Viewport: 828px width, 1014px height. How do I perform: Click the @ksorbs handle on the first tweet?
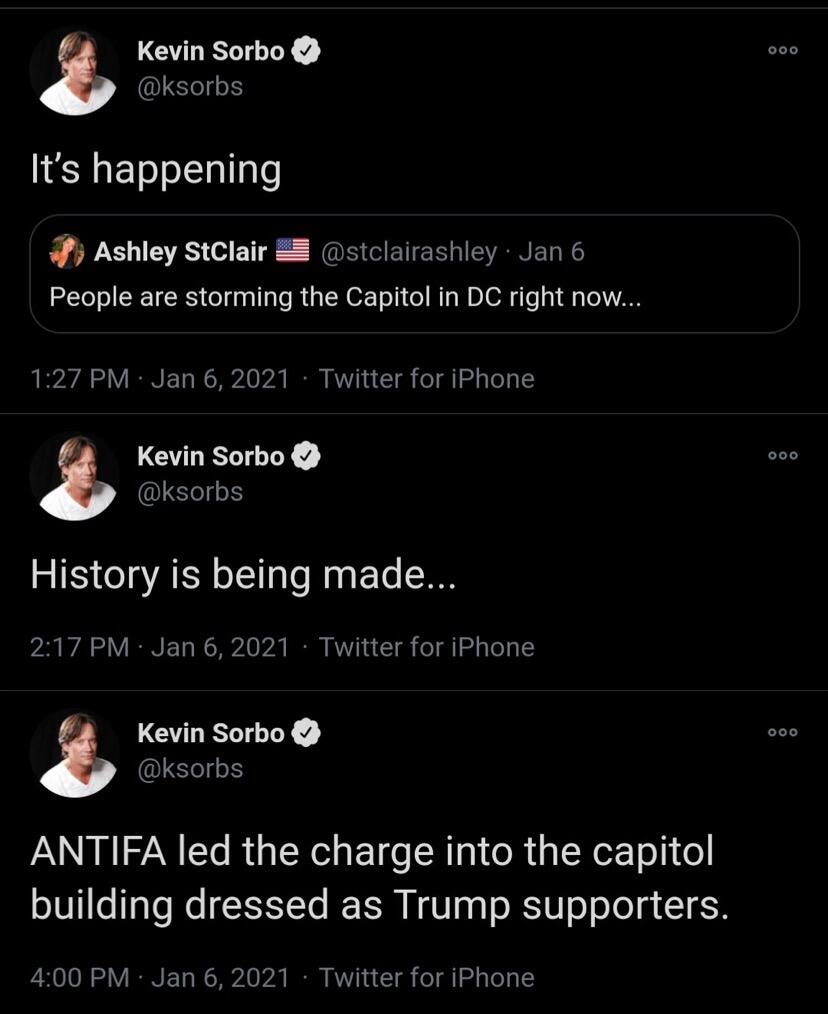190,87
